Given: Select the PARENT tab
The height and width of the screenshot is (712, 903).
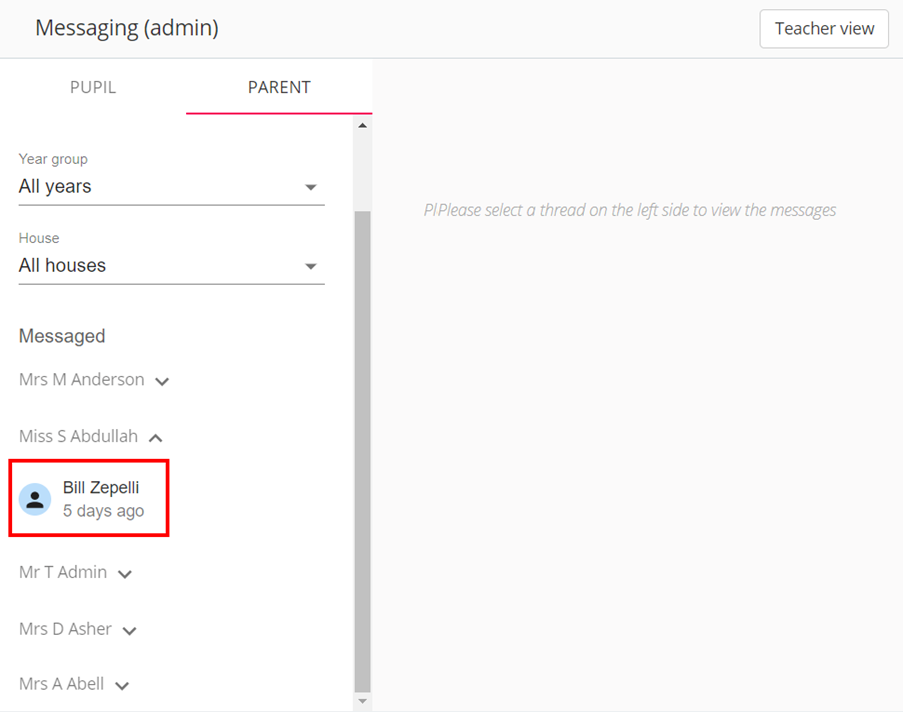Looking at the screenshot, I should coord(278,87).
